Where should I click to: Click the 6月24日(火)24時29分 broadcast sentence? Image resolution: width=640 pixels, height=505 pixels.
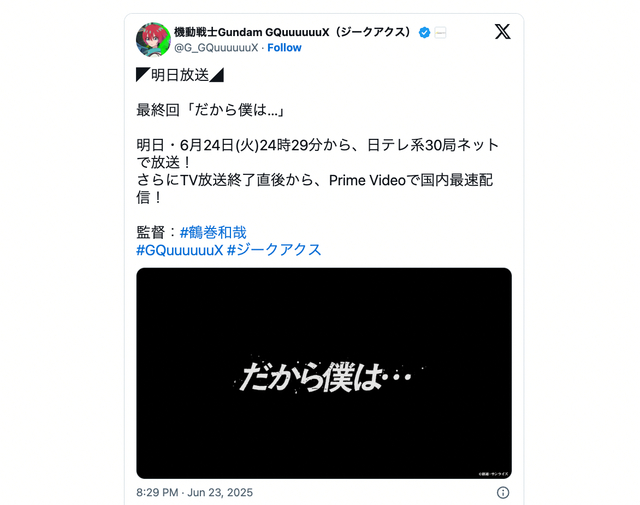coord(318,154)
